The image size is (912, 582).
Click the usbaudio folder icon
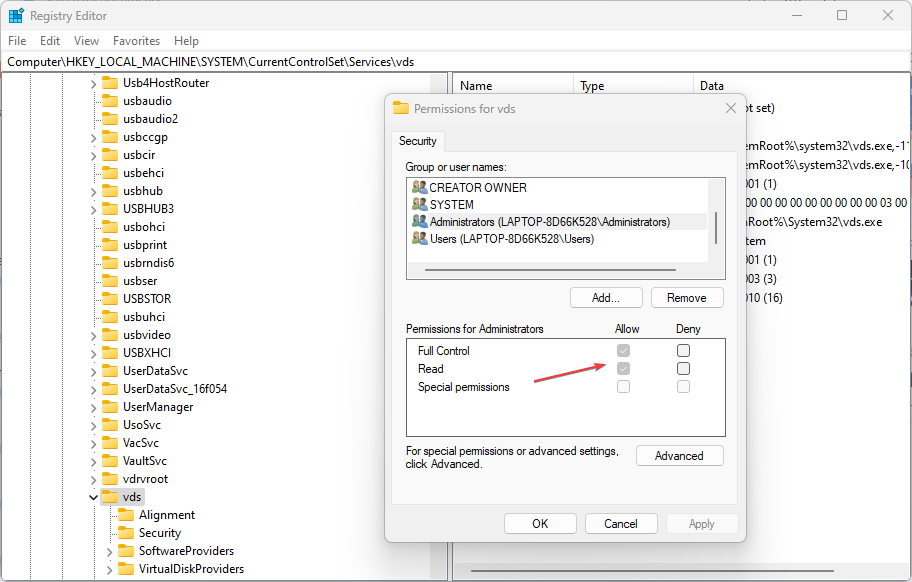tap(110, 101)
